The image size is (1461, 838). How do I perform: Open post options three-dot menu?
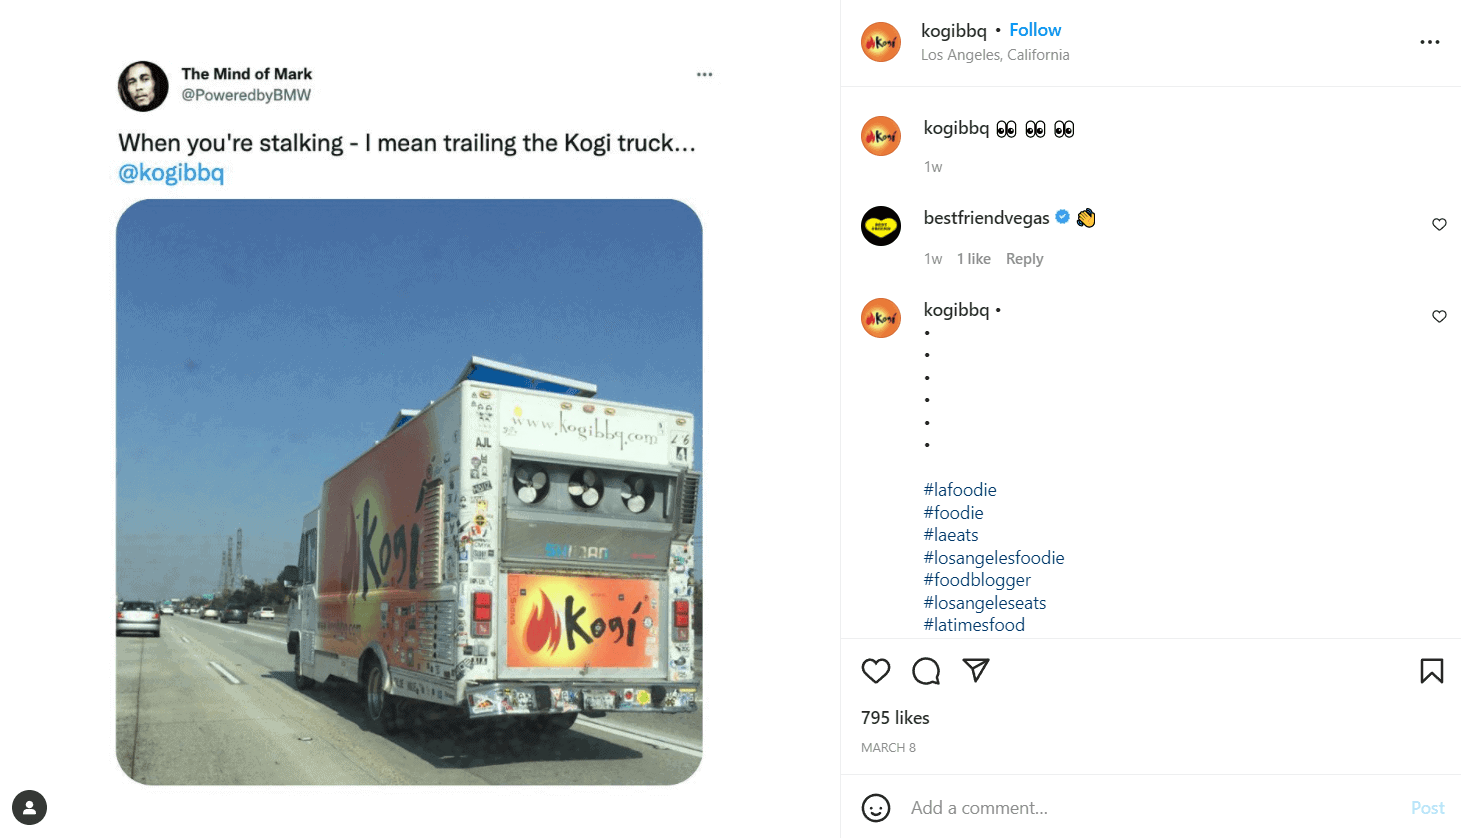1430,42
